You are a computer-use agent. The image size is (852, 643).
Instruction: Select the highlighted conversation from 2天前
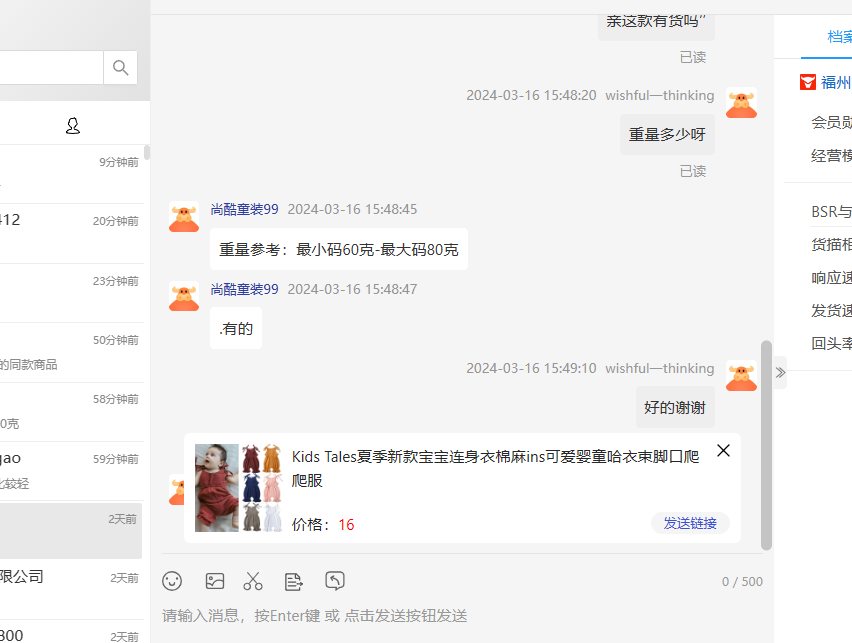pyautogui.click(x=71, y=531)
